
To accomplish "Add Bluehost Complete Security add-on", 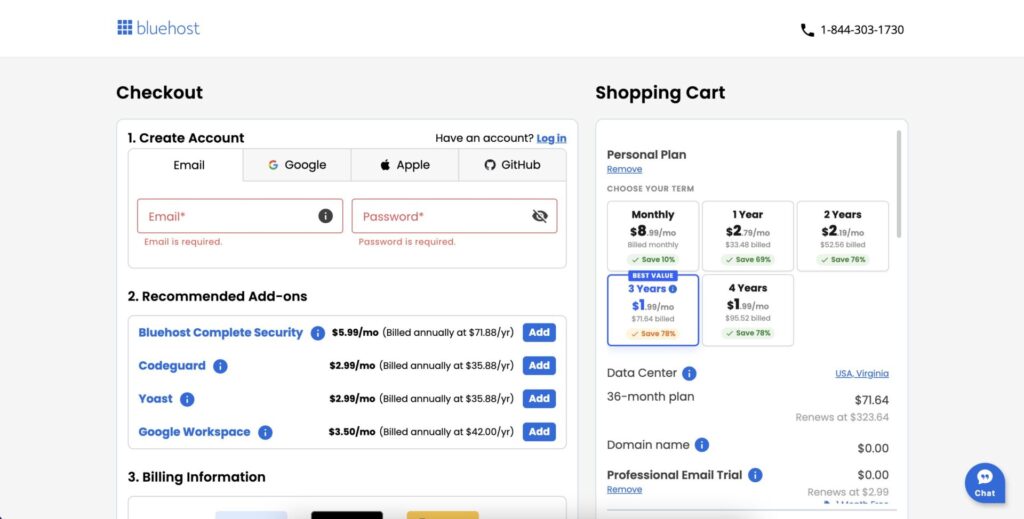I will coord(539,332).
